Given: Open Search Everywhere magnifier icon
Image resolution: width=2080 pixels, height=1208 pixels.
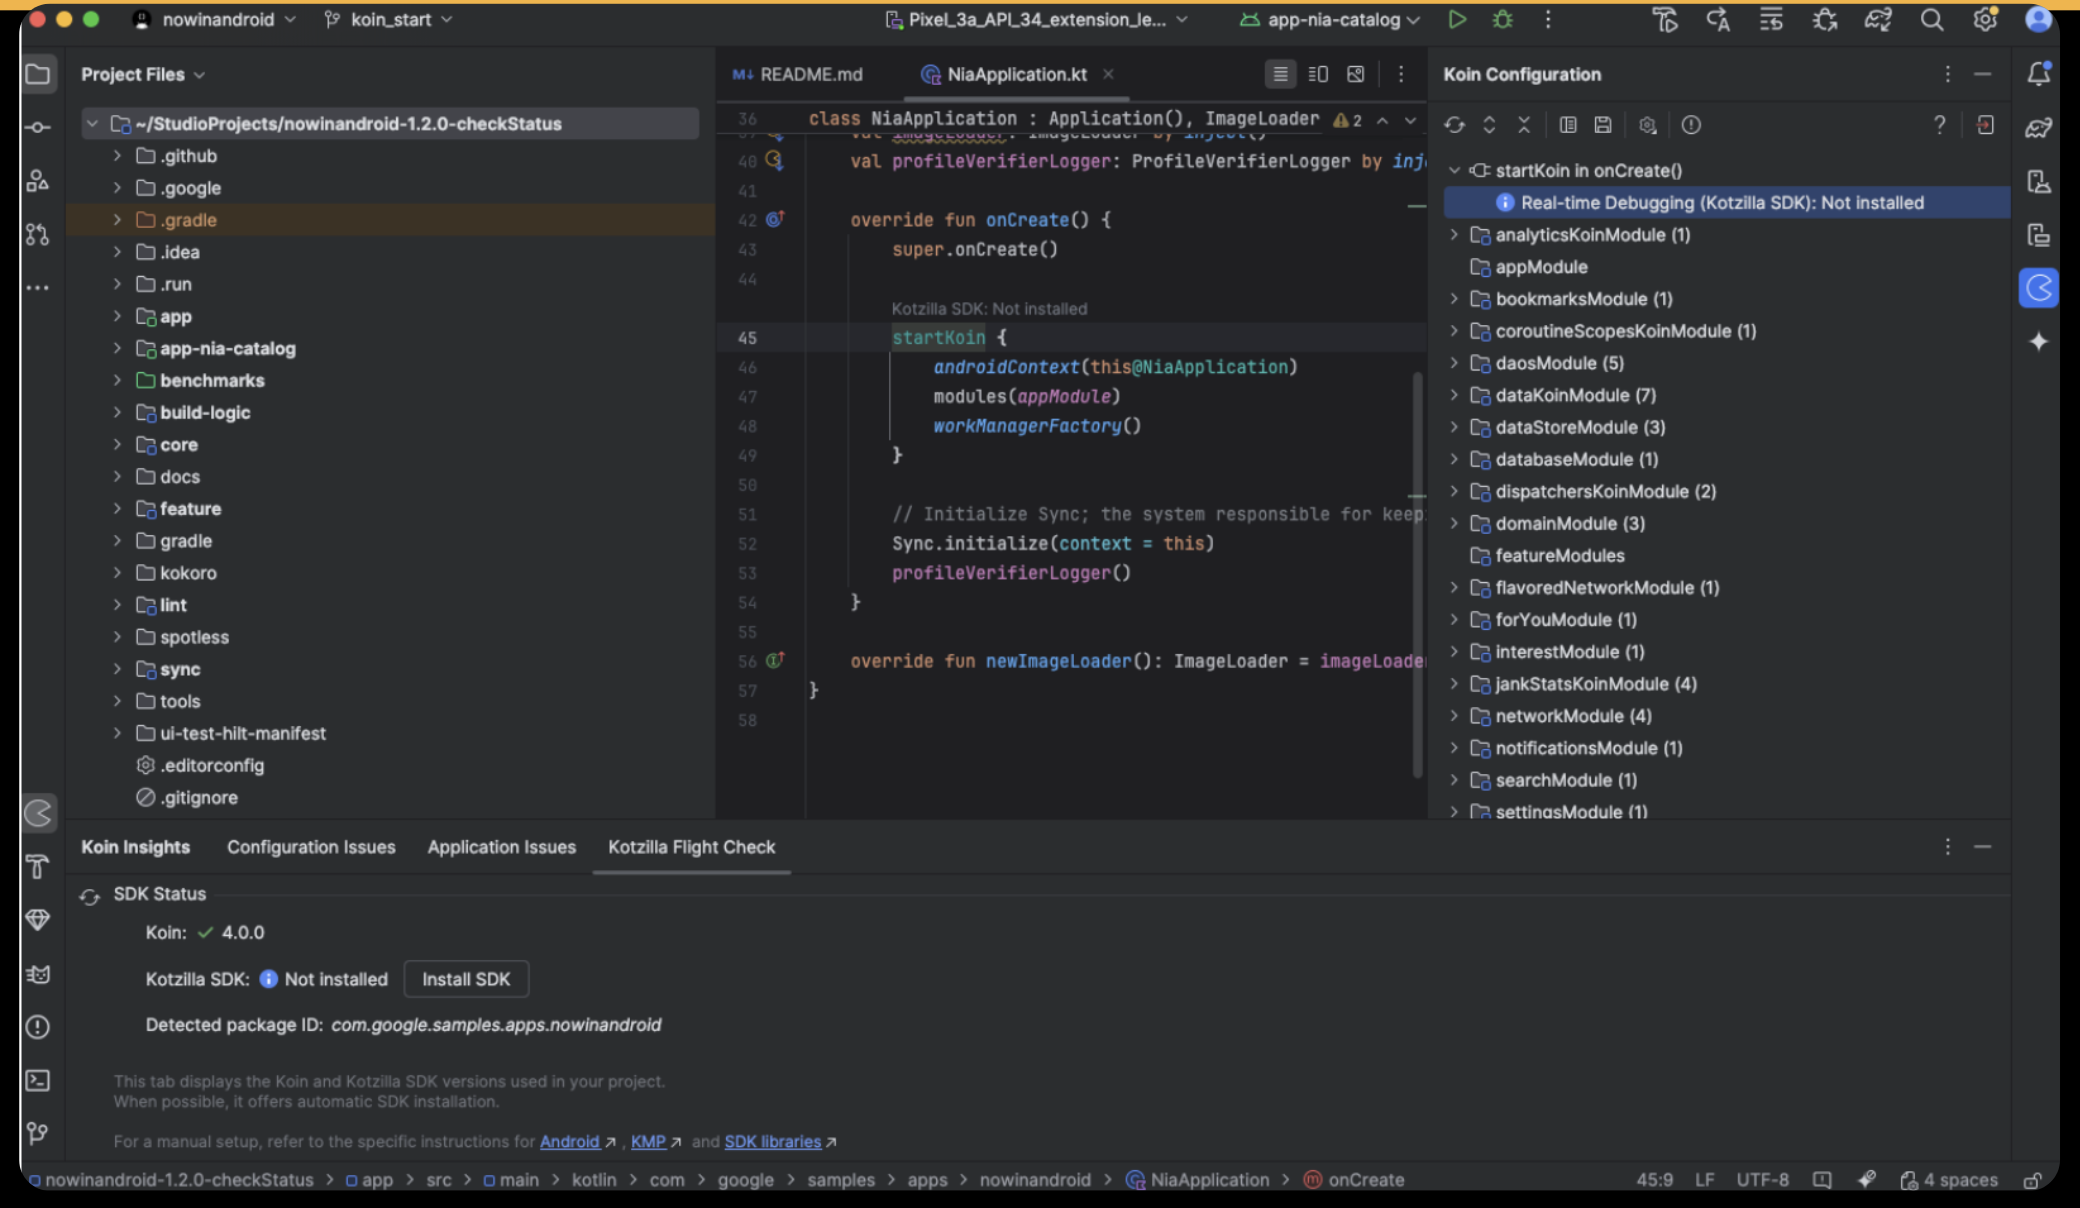Looking at the screenshot, I should tap(1932, 19).
